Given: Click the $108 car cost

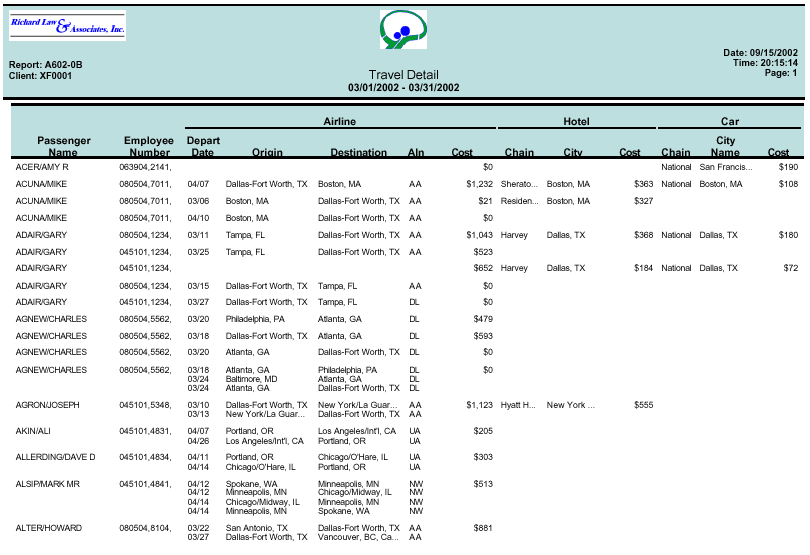Looking at the screenshot, I should (x=788, y=184).
